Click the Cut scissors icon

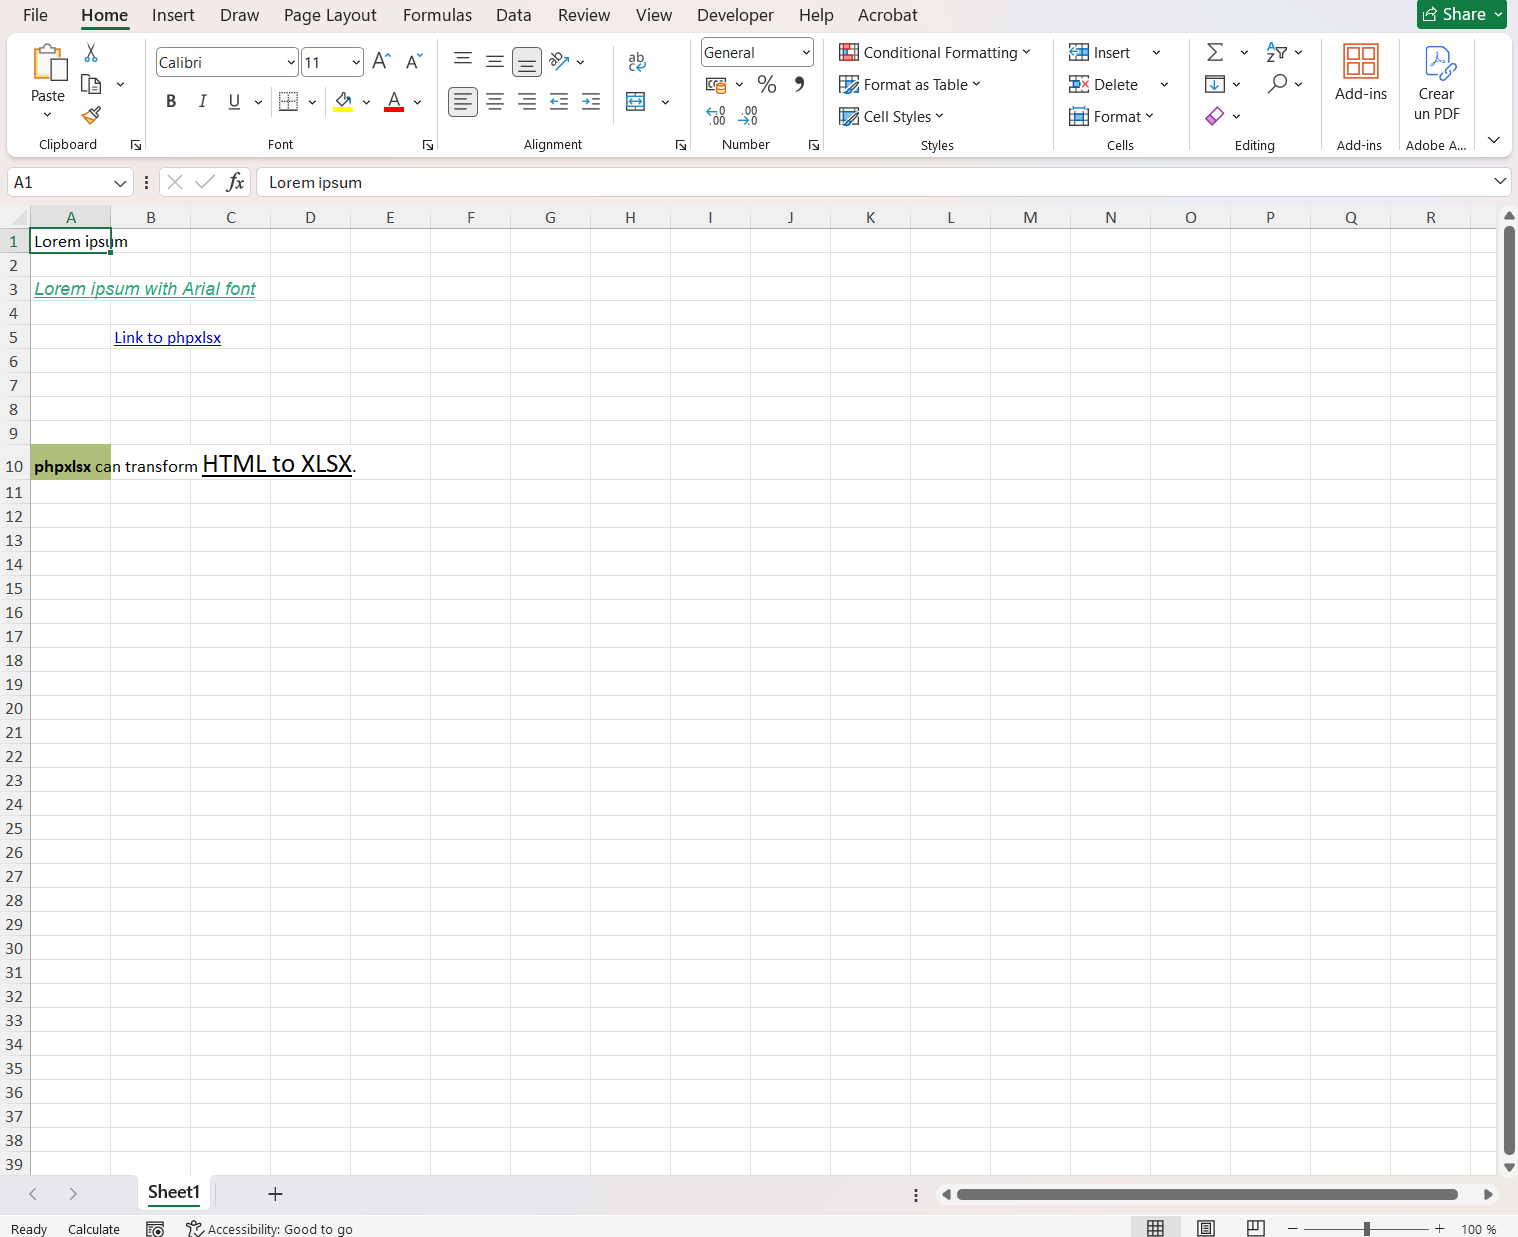click(91, 53)
